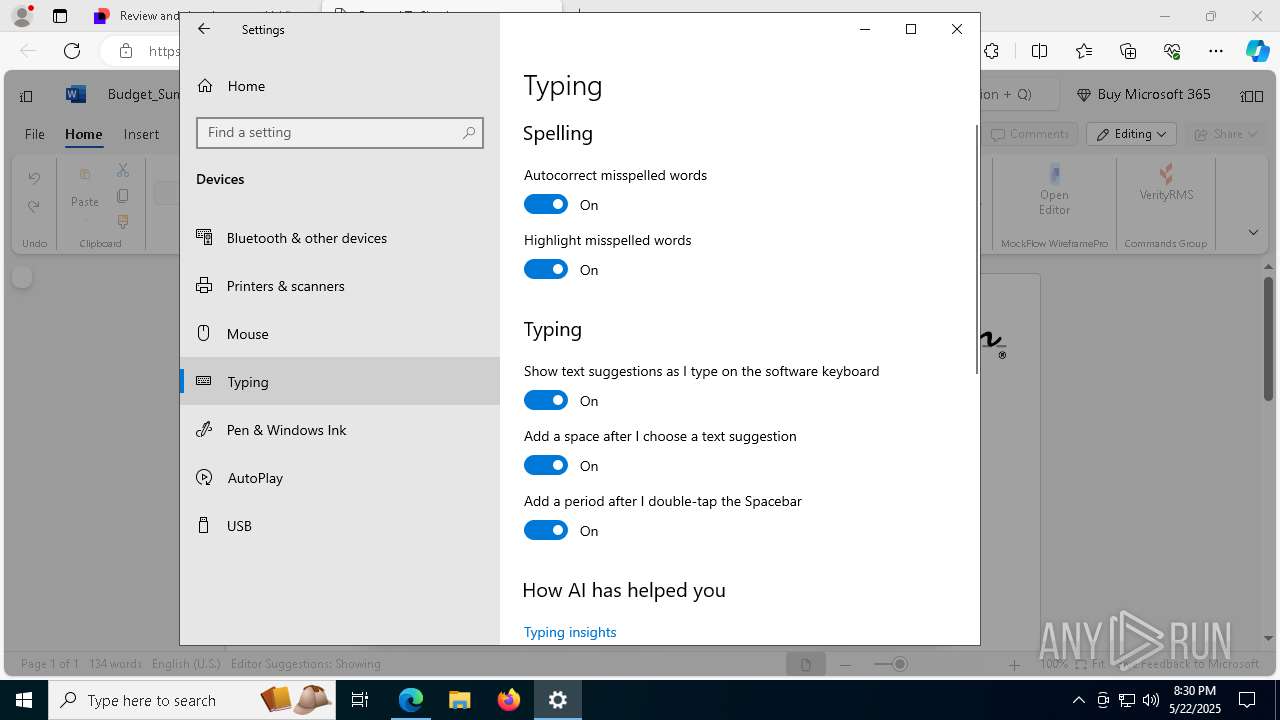
Task: Launch Firefox from taskbar
Action: [508, 700]
